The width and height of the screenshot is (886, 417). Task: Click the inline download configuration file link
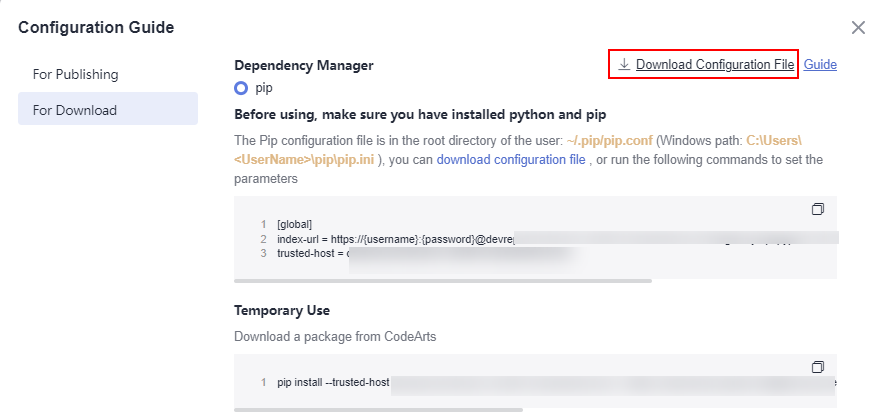point(511,159)
